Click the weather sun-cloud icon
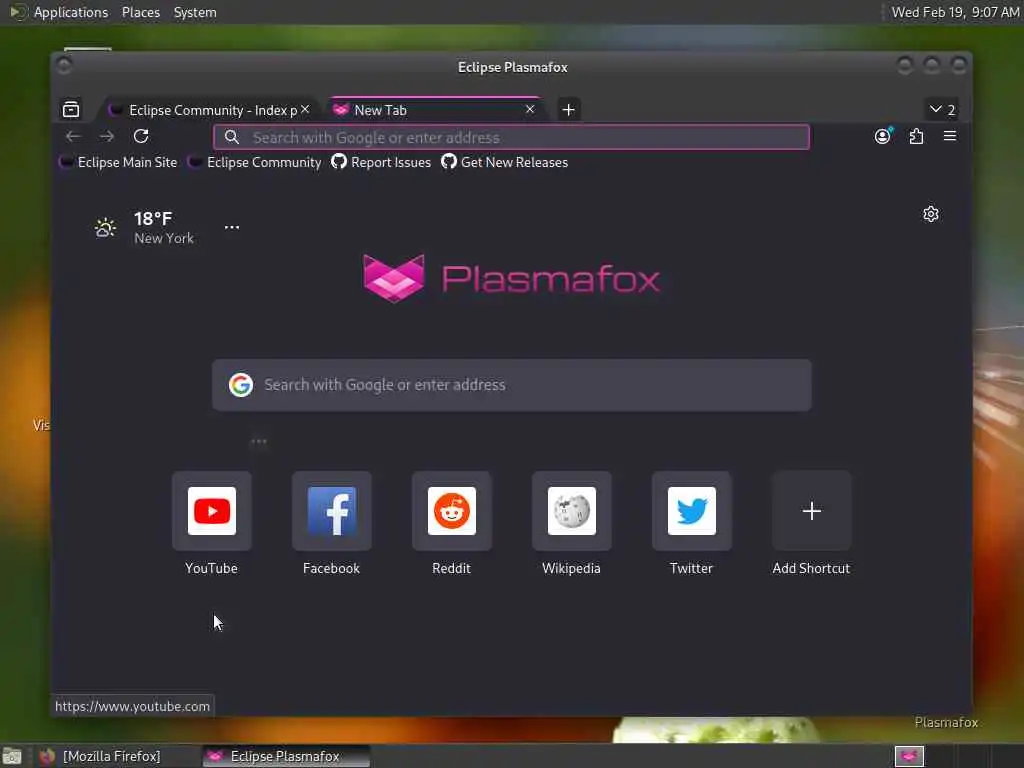Screen dimensions: 1024x768 pos(105,228)
